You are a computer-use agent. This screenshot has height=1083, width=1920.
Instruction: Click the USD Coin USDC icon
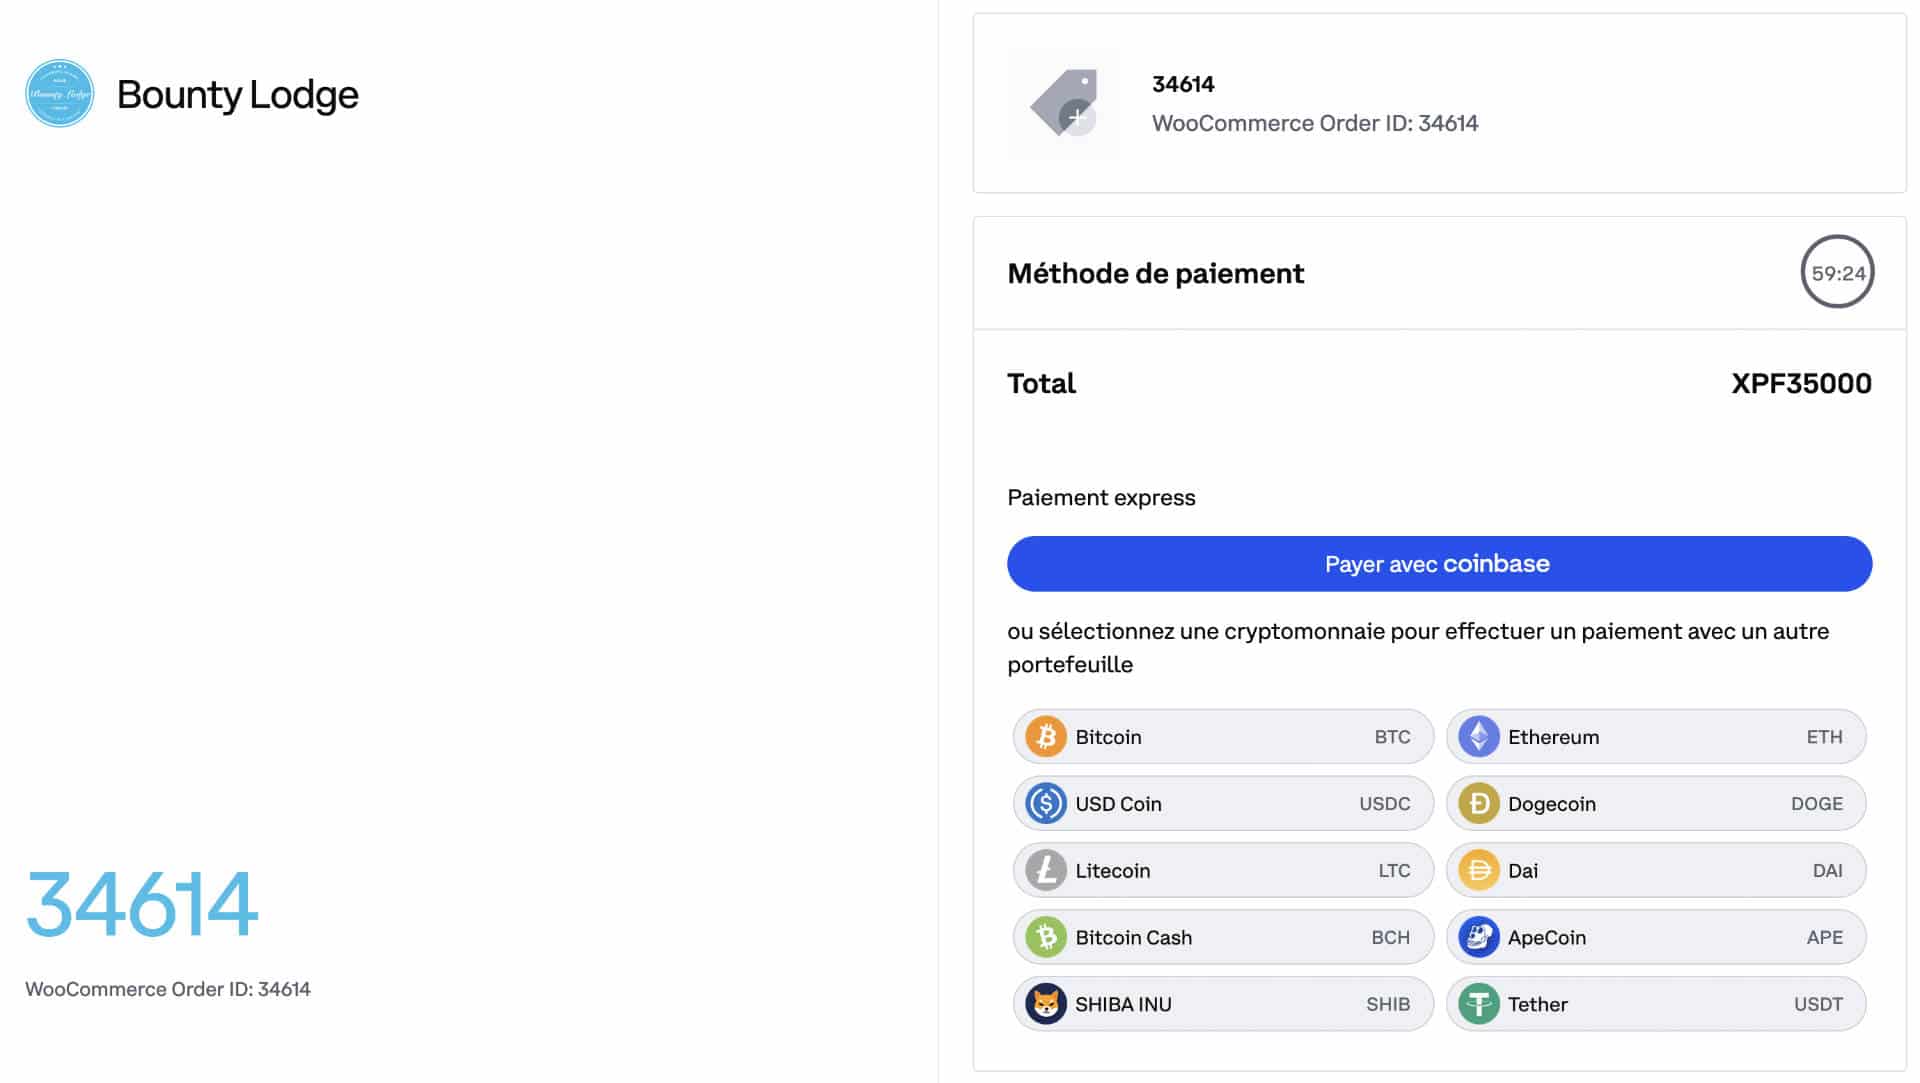coord(1046,803)
